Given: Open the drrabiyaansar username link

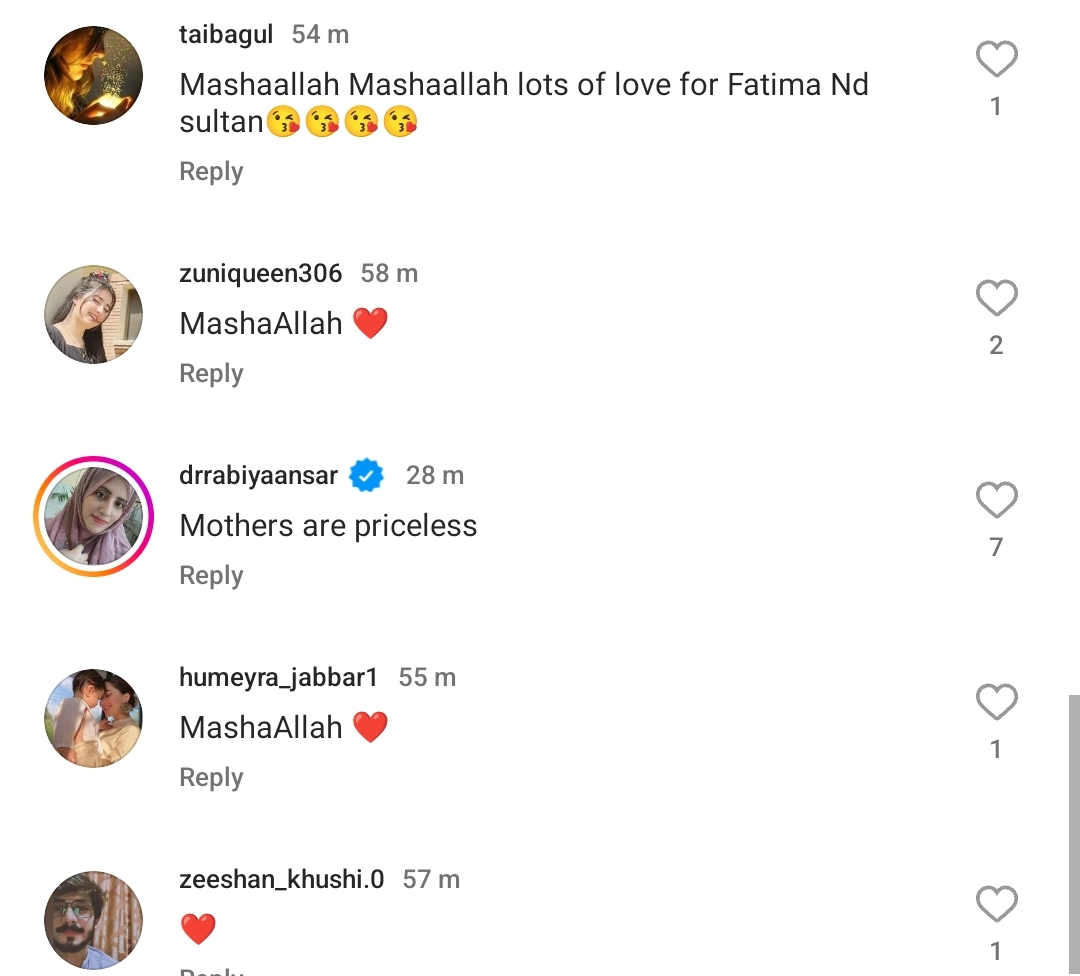Looking at the screenshot, I should pos(258,475).
